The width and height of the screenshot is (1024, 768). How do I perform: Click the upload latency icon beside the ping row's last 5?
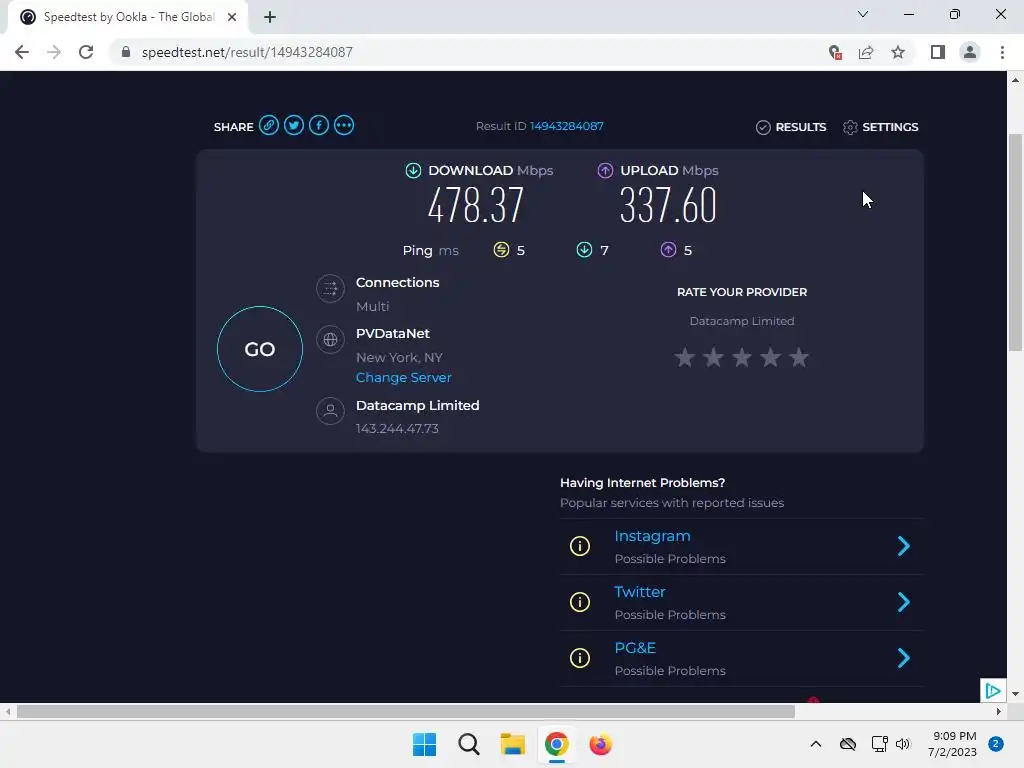click(668, 249)
